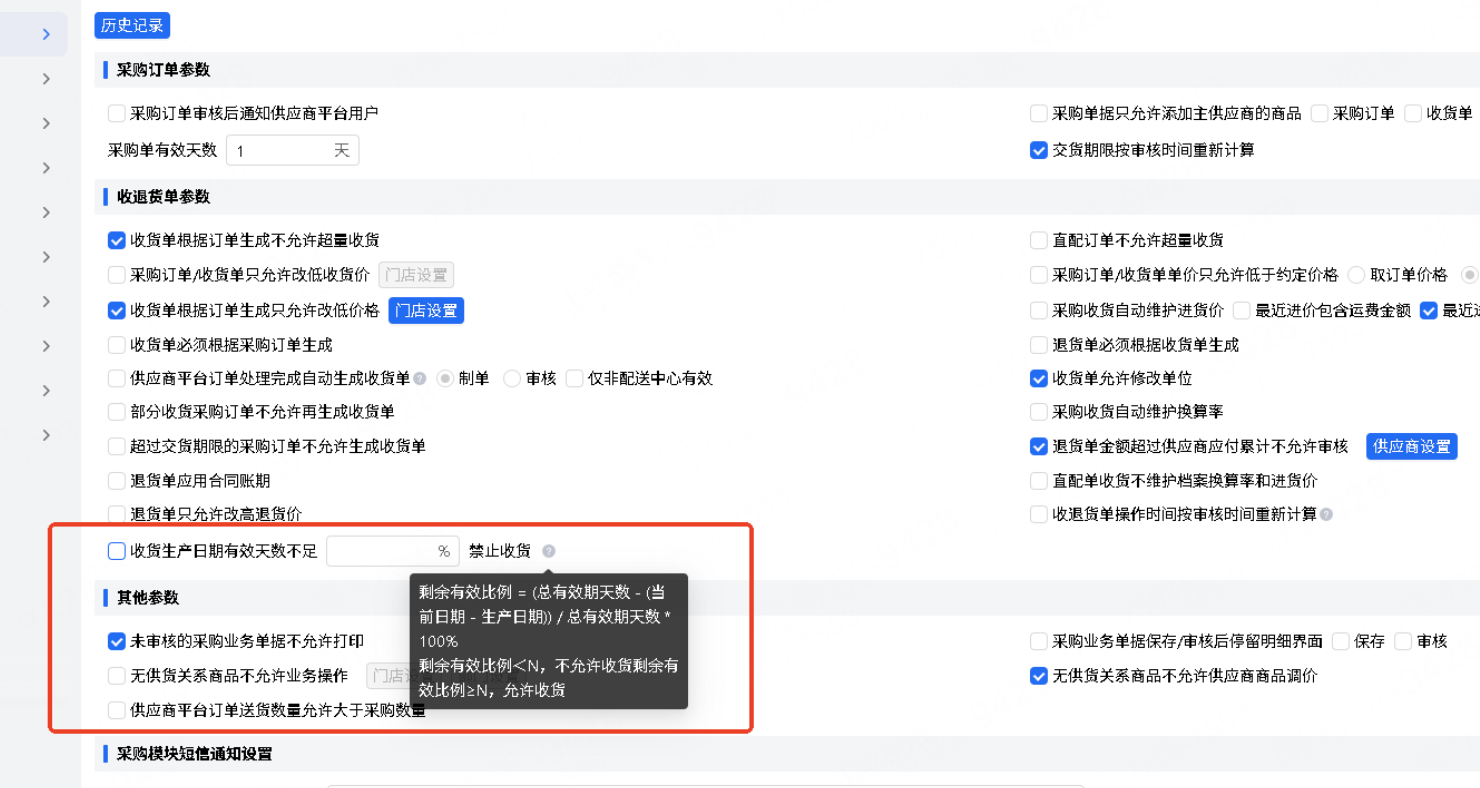This screenshot has height=788, width=1480.
Task: Check 仅非配送中心有效 option
Action: 574,379
